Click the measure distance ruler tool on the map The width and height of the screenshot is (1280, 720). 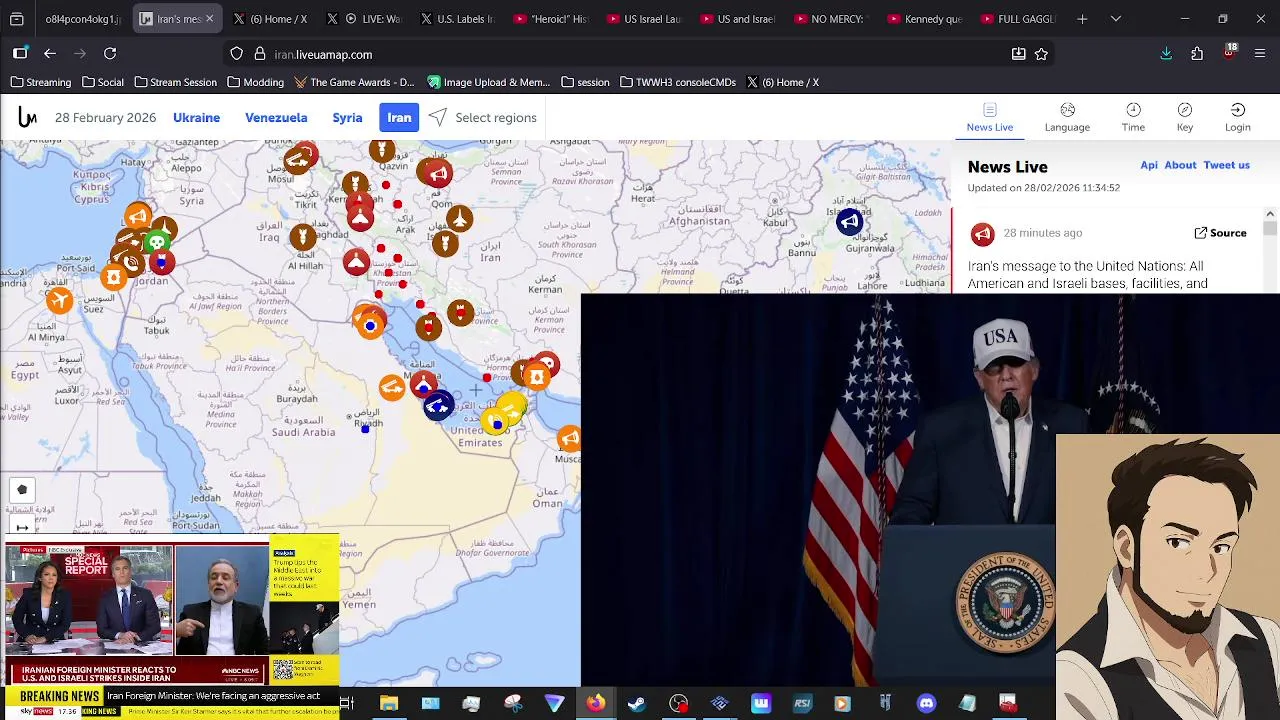(x=22, y=527)
